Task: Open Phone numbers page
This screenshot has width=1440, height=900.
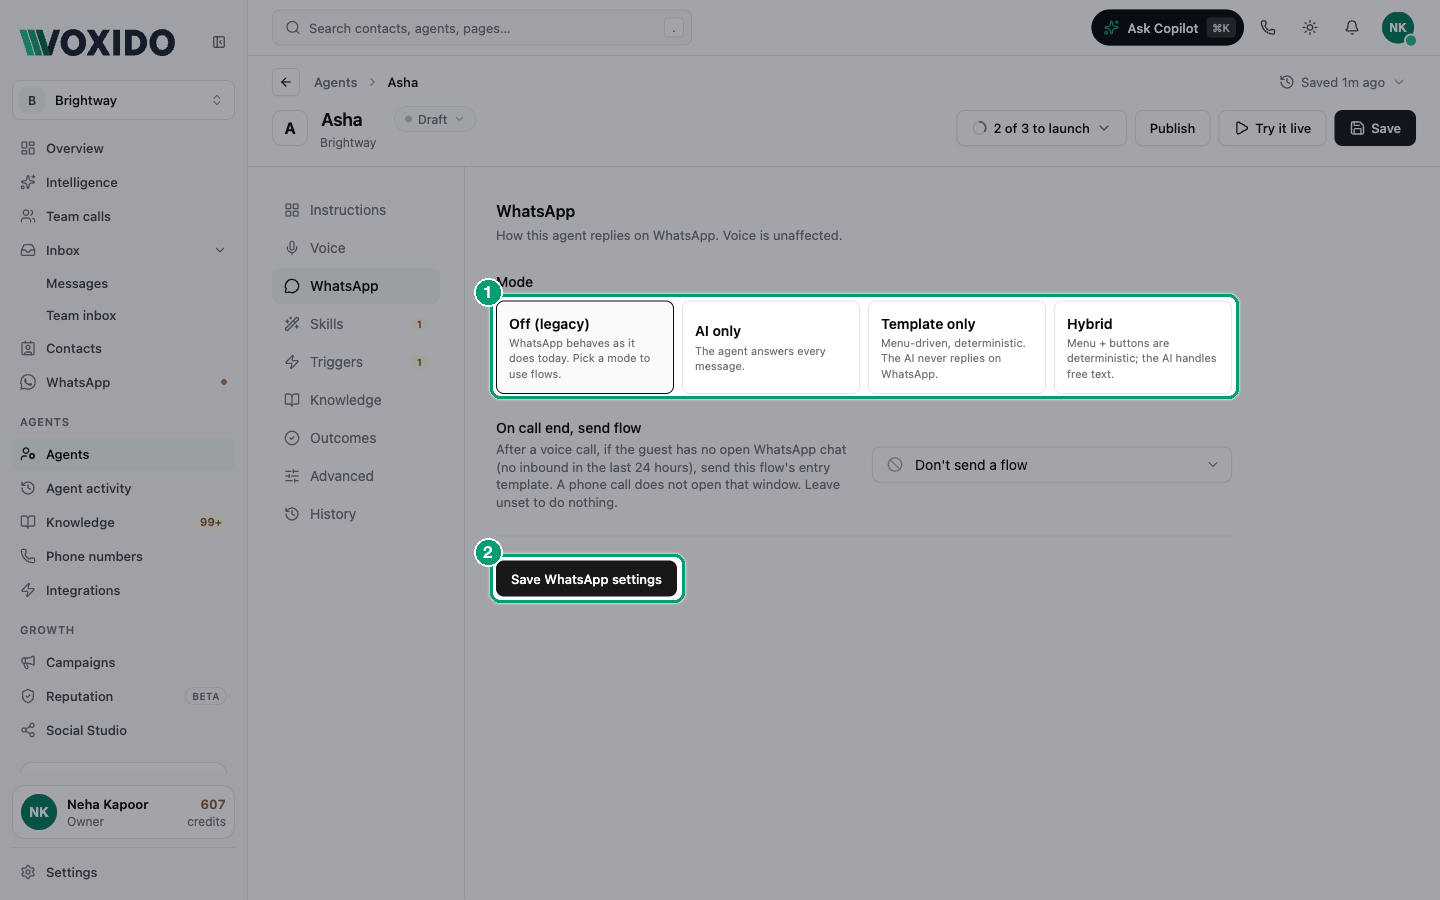Action: pos(123,556)
